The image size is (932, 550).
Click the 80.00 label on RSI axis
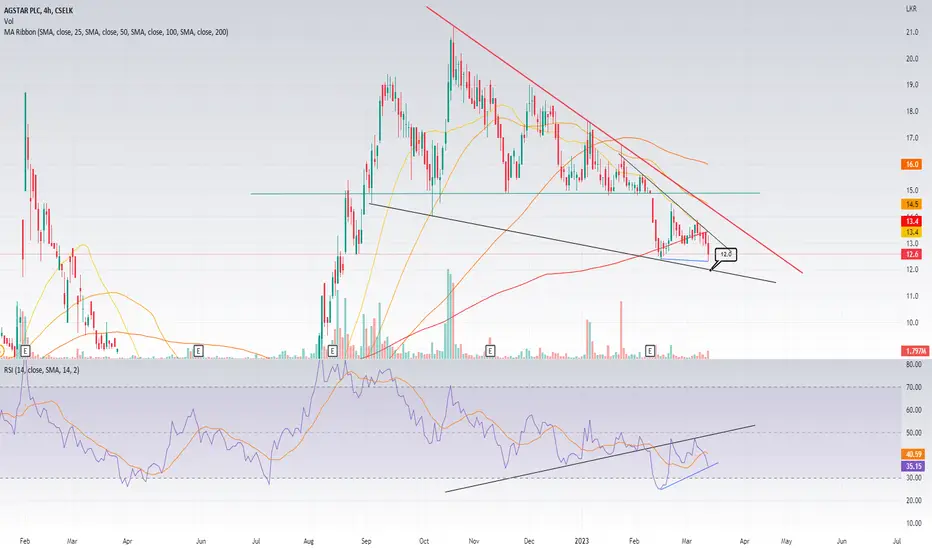click(914, 364)
